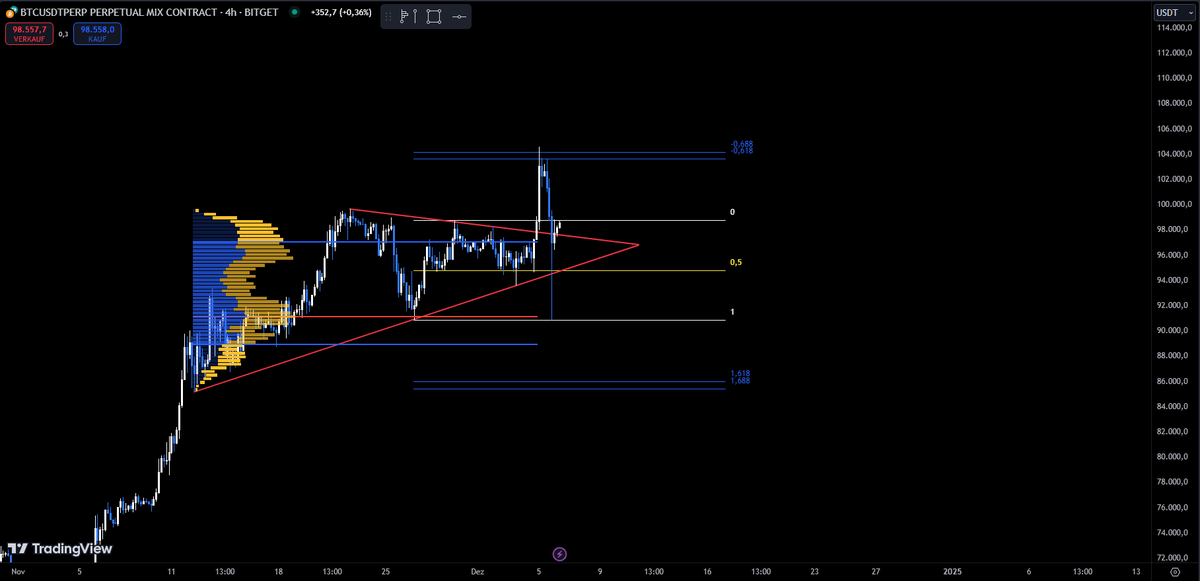
Task: Click the -0.688 Fibonacci extension label
Action: 741,144
